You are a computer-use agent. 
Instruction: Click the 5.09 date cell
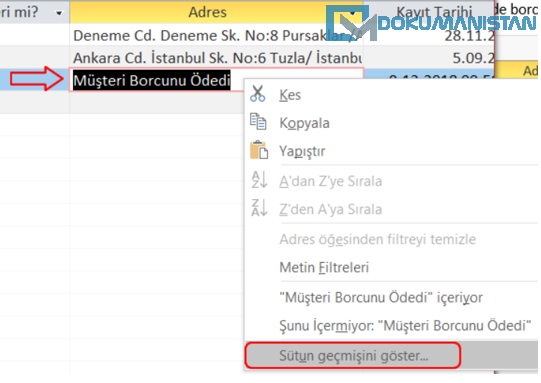click(x=428, y=58)
